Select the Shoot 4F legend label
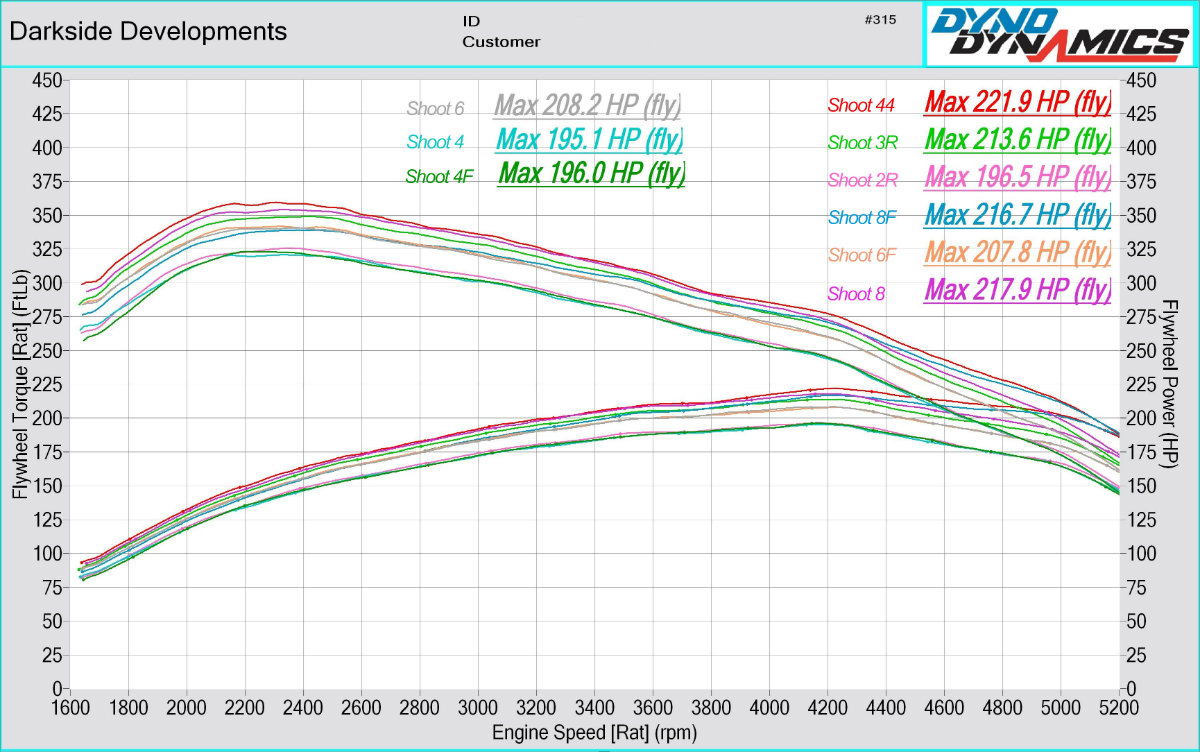Image resolution: width=1200 pixels, height=752 pixels. pyautogui.click(x=438, y=177)
